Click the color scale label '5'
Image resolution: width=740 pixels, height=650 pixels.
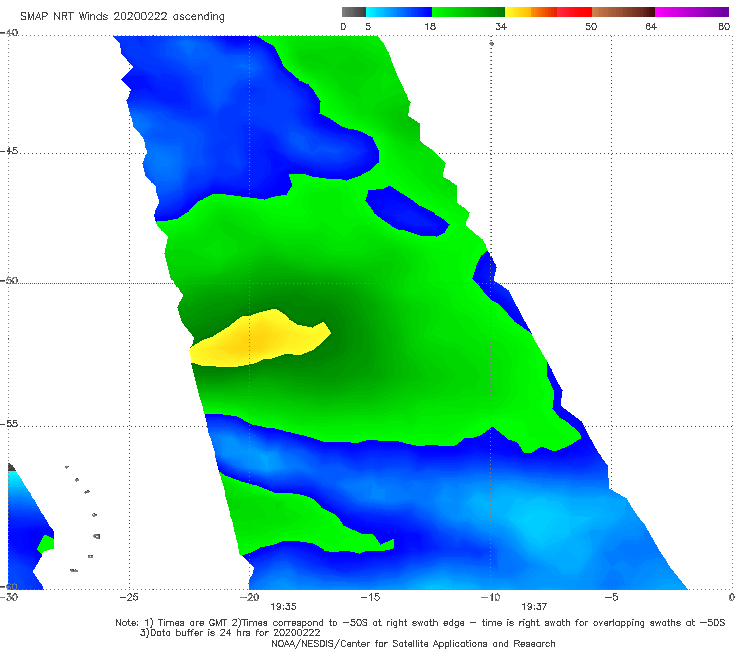point(368,26)
